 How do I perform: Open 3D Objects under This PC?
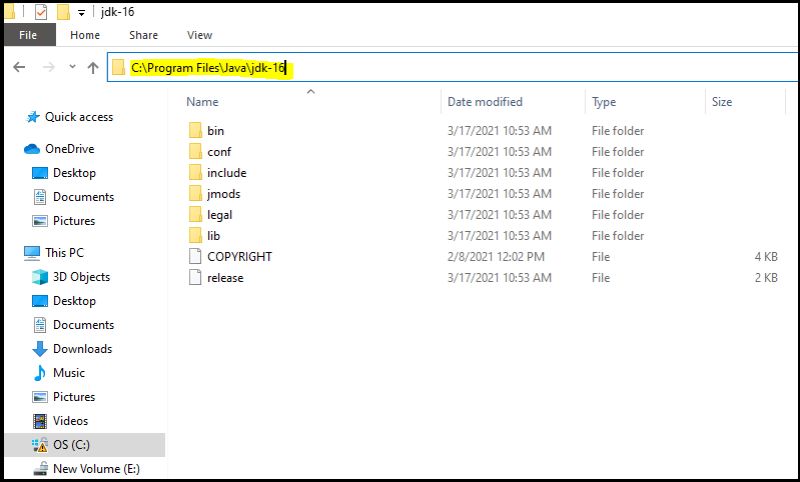81,277
